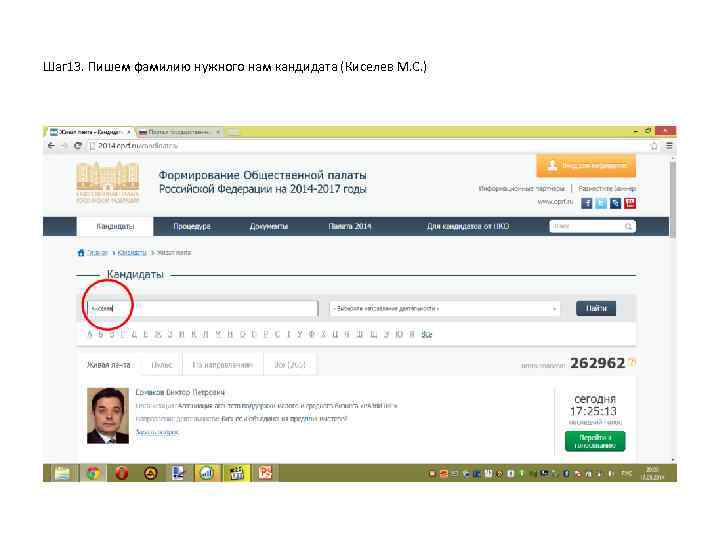The image size is (720, 540).
Task: Filter candidates by letter Ф
Action: pyautogui.click(x=311, y=334)
